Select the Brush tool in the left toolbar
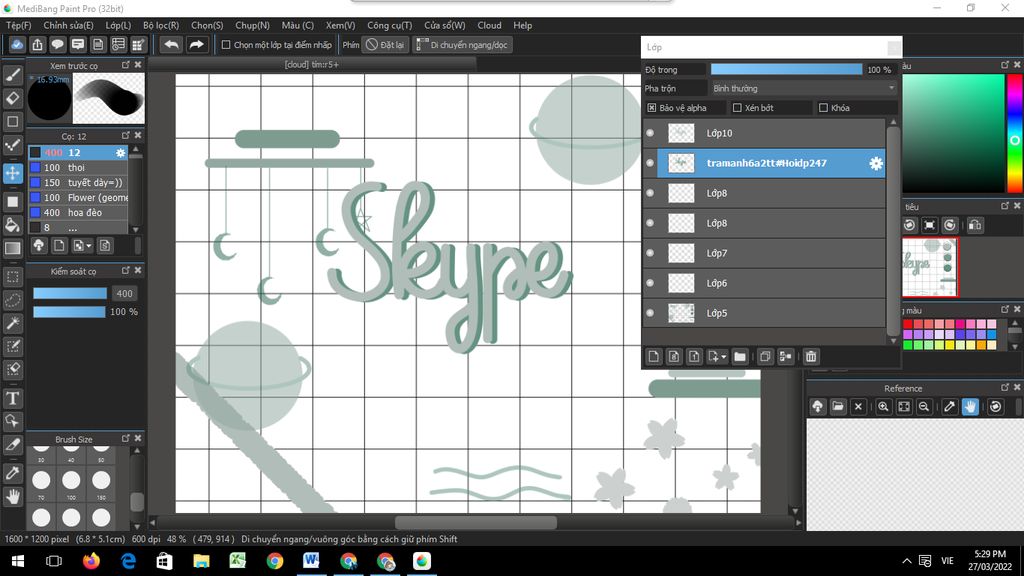This screenshot has width=1024, height=576. point(13,75)
